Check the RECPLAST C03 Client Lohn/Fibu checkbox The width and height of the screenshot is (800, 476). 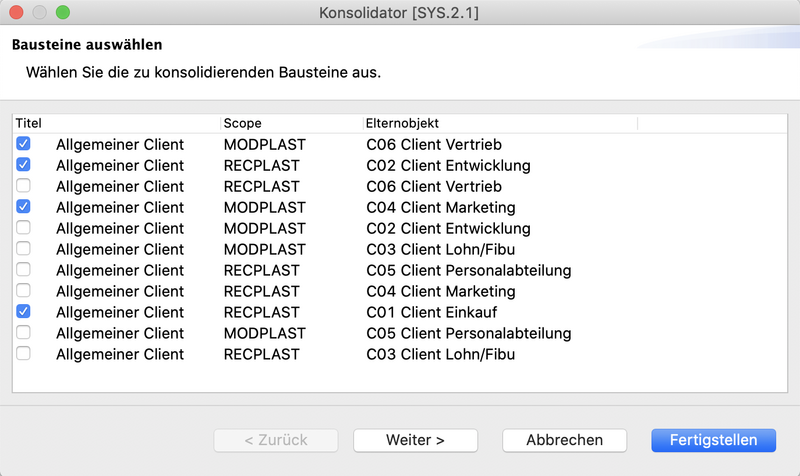[x=23, y=353]
